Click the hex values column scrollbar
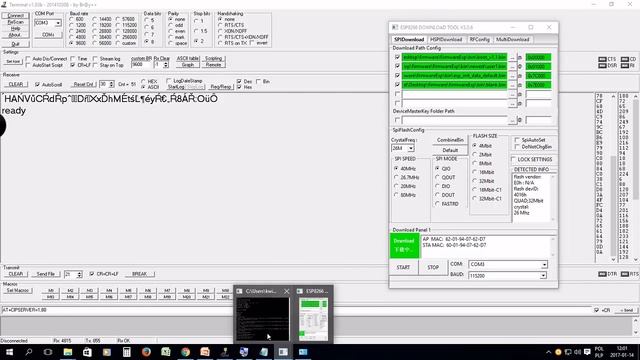Image resolution: width=640 pixels, height=360 pixels. pos(613,178)
